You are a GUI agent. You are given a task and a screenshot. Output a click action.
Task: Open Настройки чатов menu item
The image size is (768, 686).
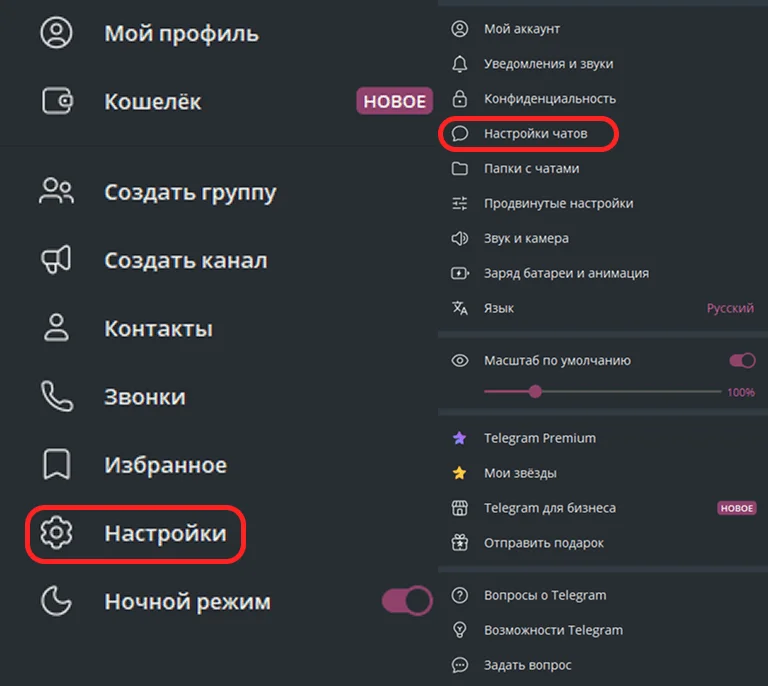(535, 133)
